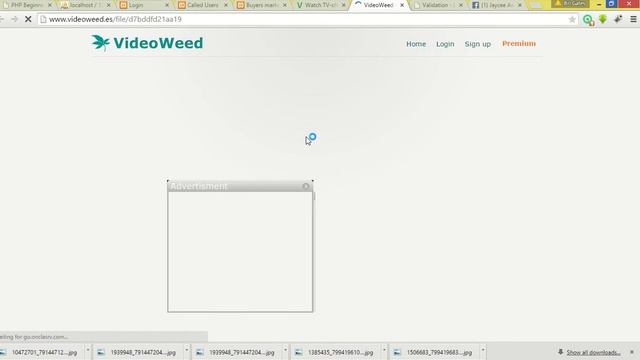Switch to the localhost tab
640x360 pixels.
click(86, 5)
